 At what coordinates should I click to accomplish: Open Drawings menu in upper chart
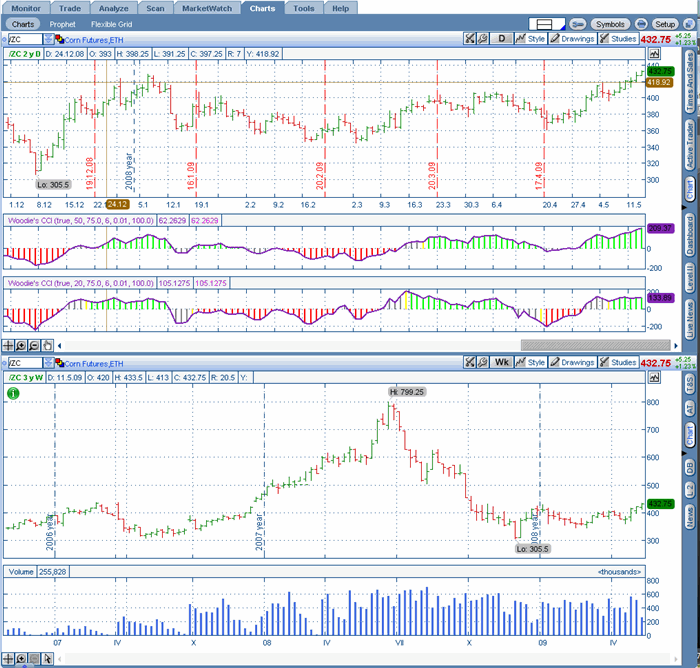[573, 39]
